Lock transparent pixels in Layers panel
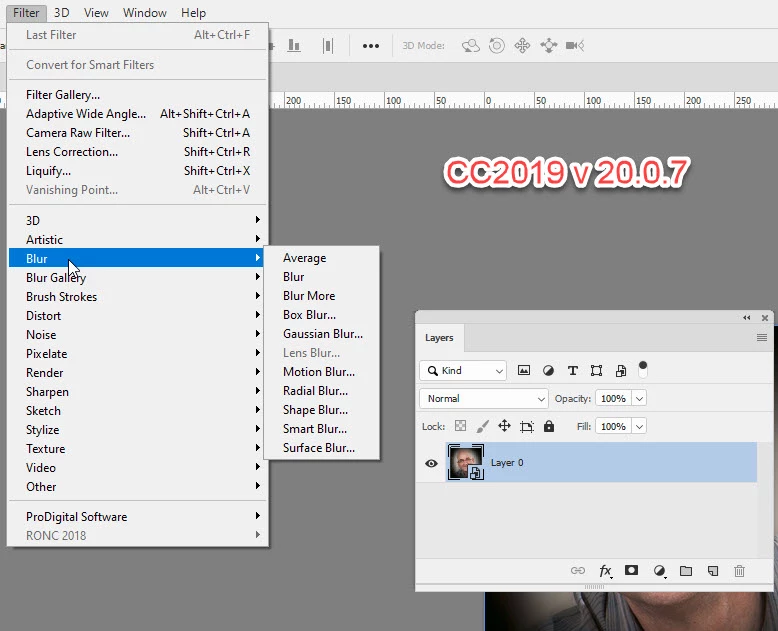This screenshot has height=631, width=778. point(460,426)
